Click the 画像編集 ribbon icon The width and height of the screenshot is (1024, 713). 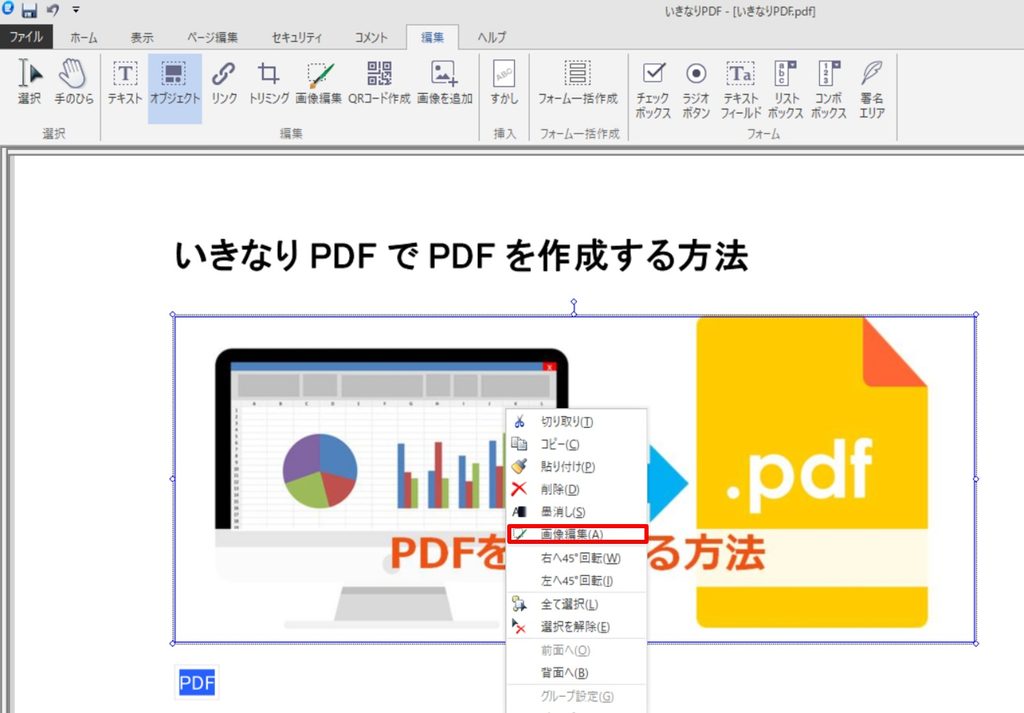319,82
